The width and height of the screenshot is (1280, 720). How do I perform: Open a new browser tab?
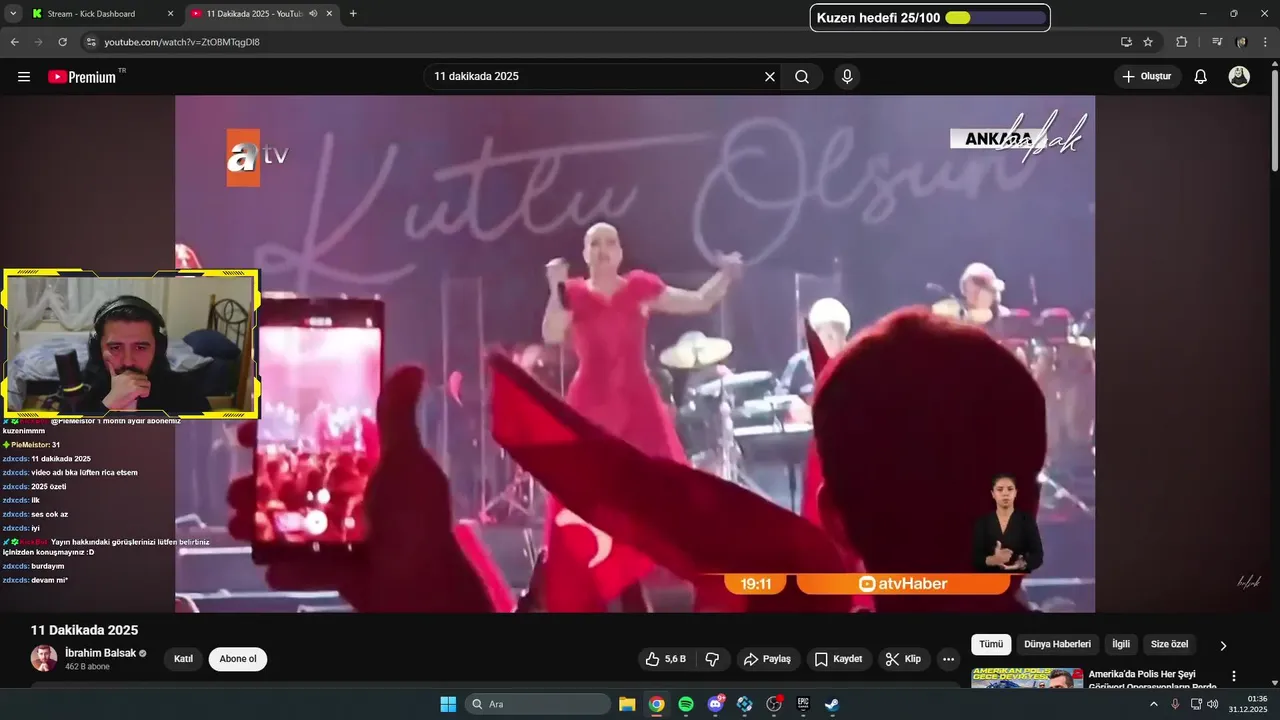353,14
